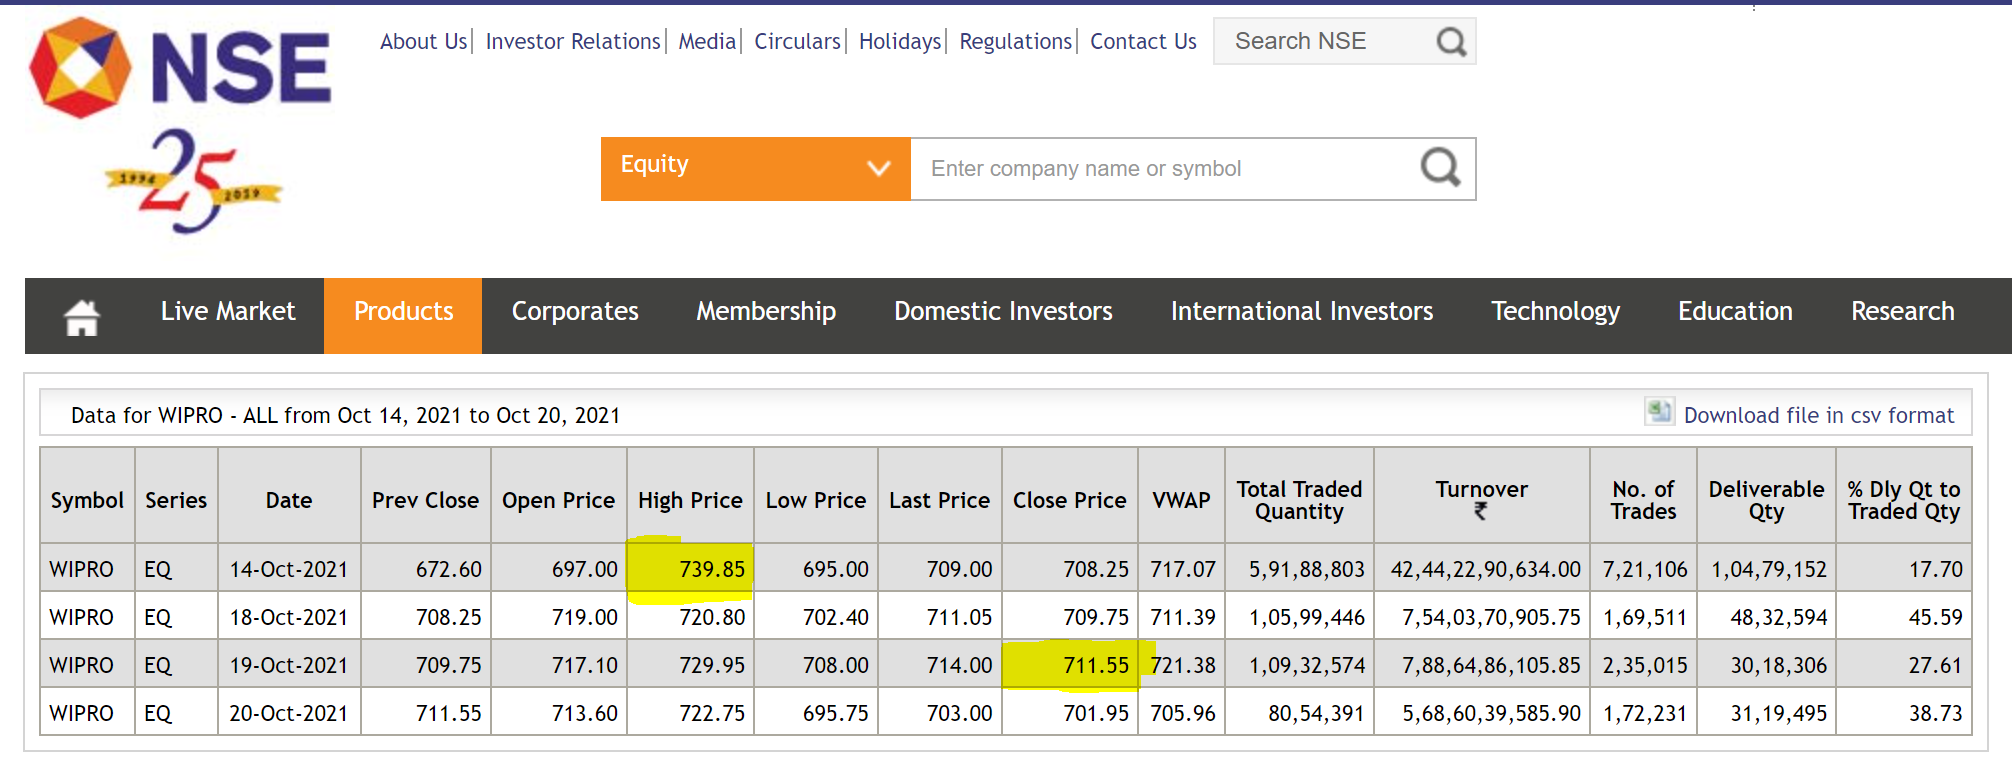Open the About Us link

(423, 42)
